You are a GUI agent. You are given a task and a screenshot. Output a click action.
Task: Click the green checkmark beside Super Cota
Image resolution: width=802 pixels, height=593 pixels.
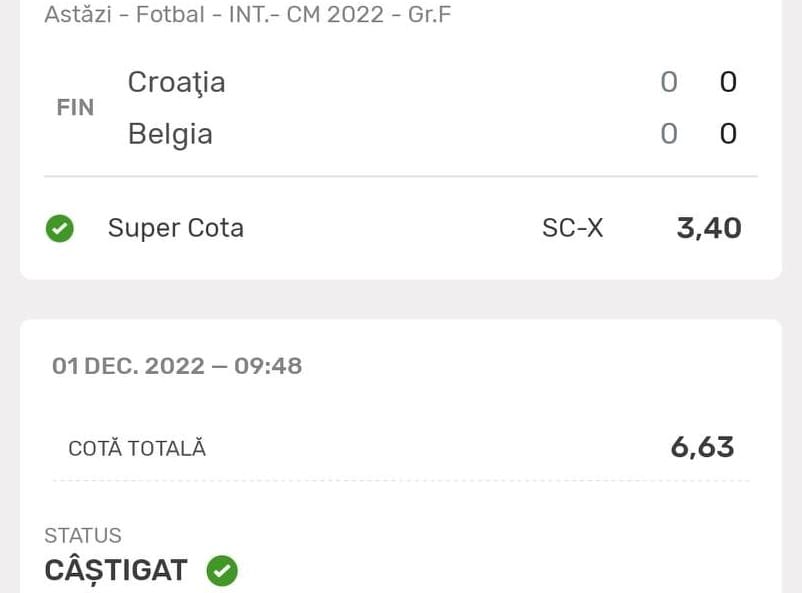(x=60, y=229)
